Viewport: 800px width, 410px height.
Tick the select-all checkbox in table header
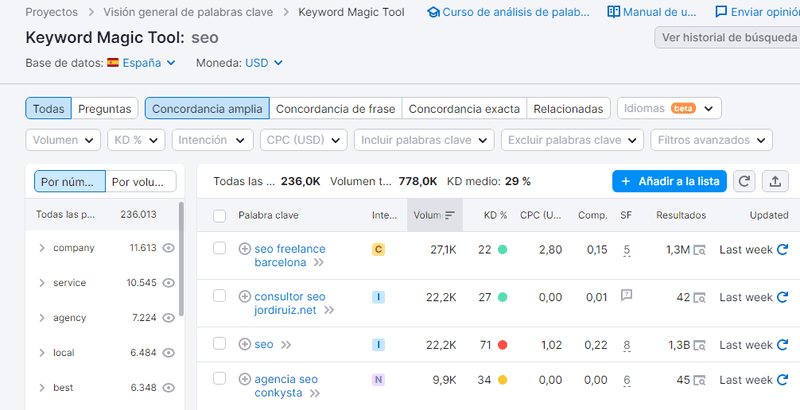click(x=219, y=216)
